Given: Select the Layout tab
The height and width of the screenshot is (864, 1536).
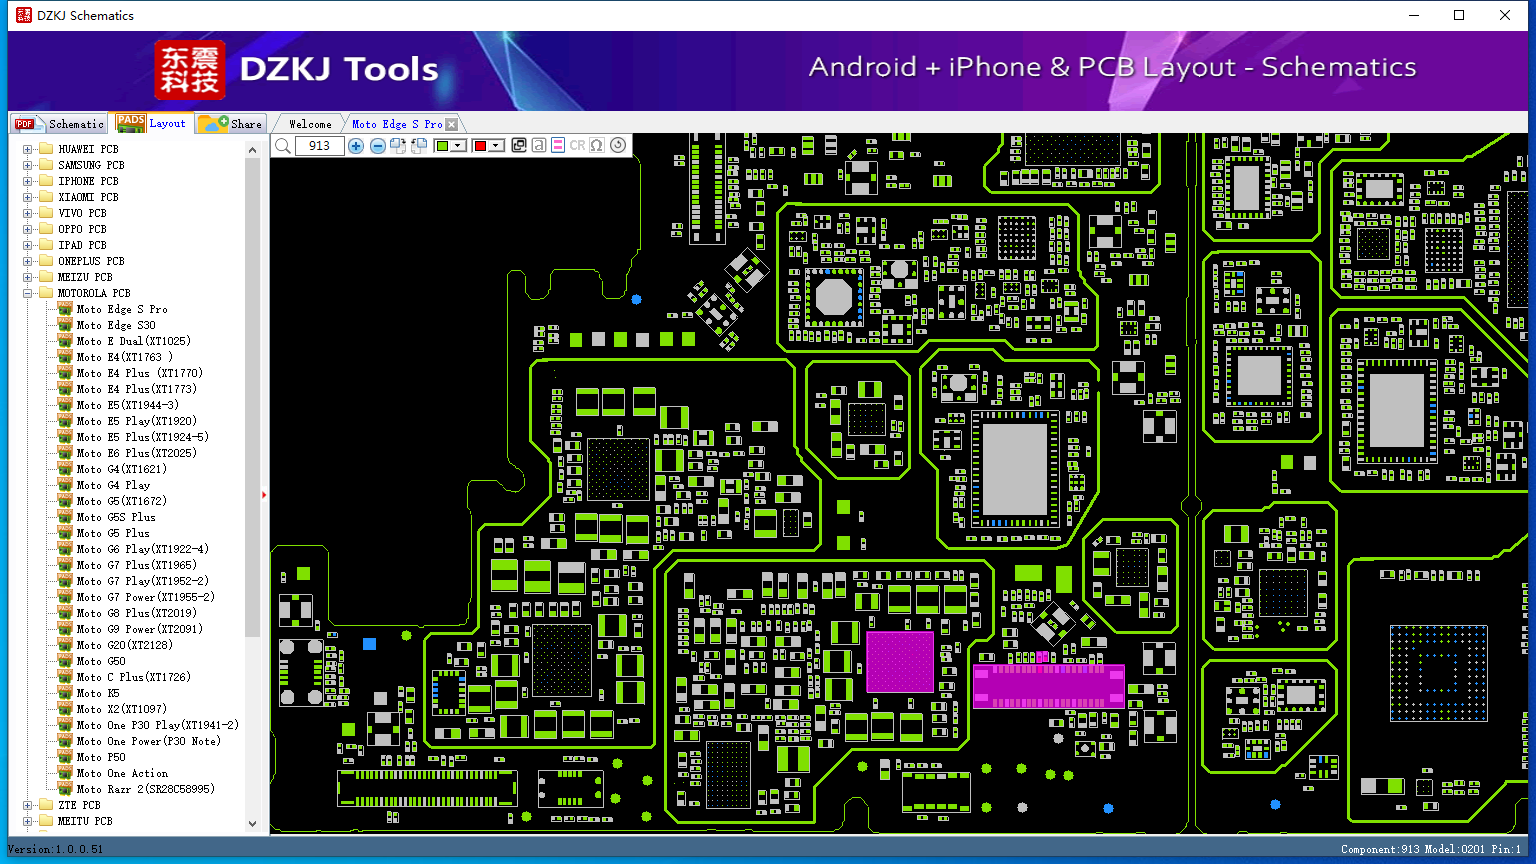Looking at the screenshot, I should [152, 123].
